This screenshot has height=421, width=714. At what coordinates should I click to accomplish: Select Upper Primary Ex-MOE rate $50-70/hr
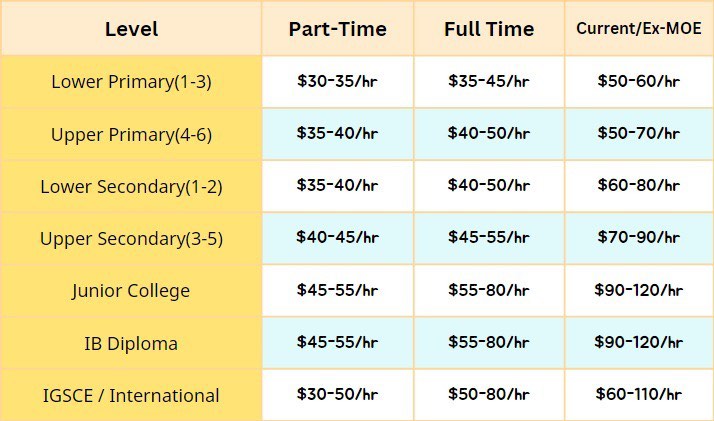click(x=638, y=133)
